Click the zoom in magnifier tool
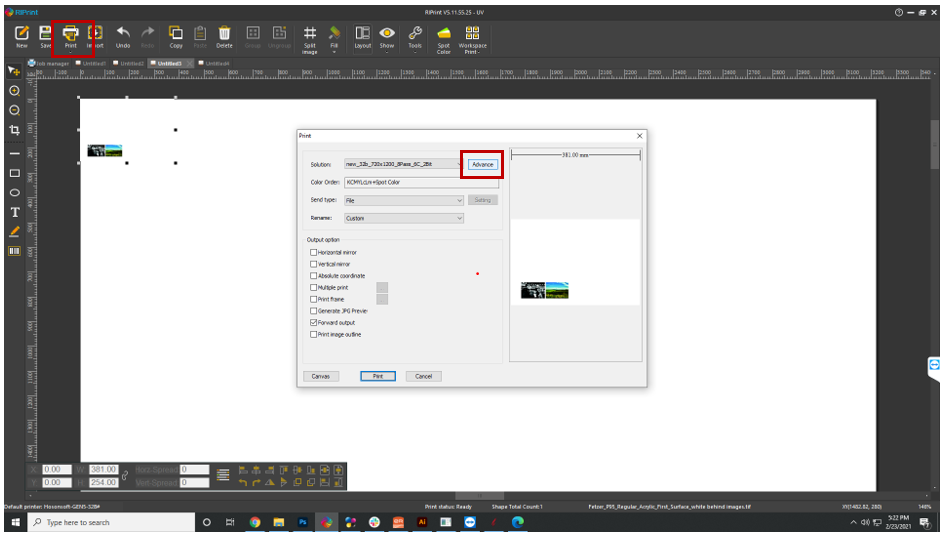The width and height of the screenshot is (945, 538). (x=14, y=91)
